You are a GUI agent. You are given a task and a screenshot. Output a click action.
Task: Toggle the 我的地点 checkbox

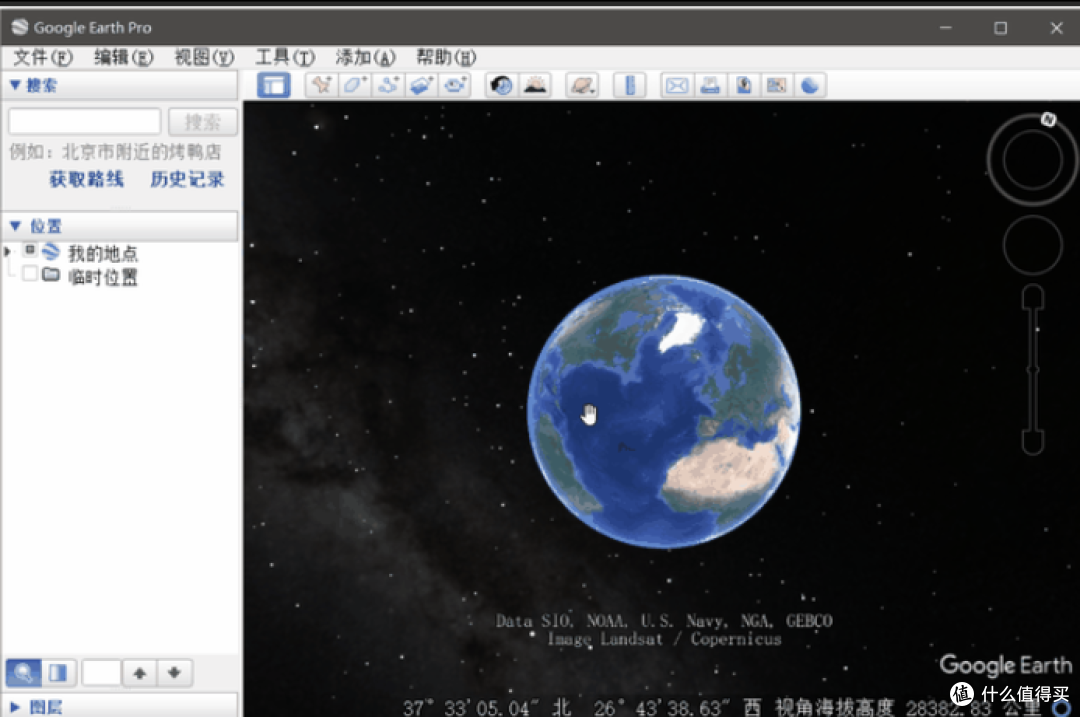(30, 250)
